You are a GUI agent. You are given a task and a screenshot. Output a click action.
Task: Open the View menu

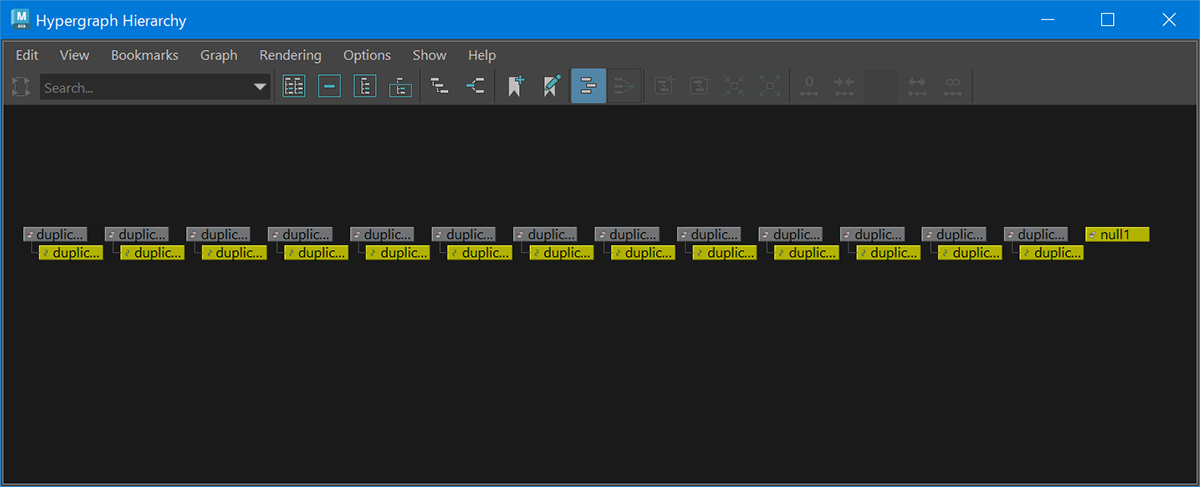point(74,55)
